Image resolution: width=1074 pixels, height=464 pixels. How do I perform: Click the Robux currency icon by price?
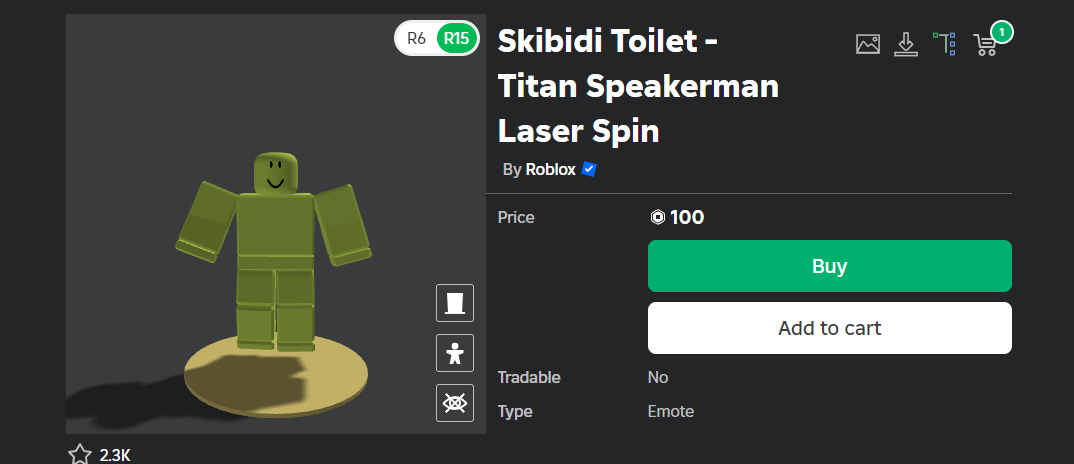click(x=658, y=218)
